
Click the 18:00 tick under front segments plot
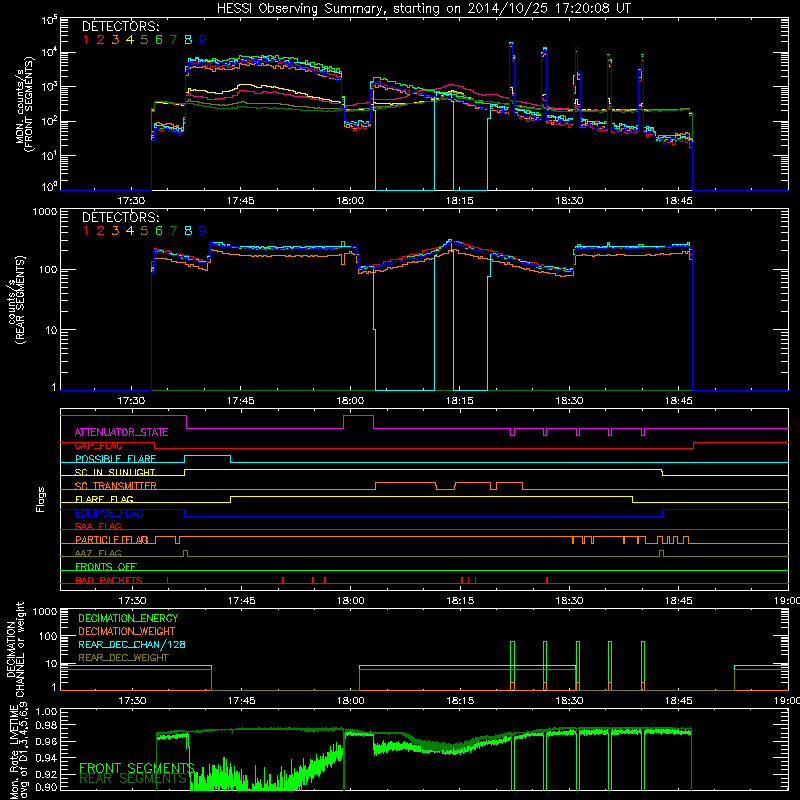coord(350,201)
